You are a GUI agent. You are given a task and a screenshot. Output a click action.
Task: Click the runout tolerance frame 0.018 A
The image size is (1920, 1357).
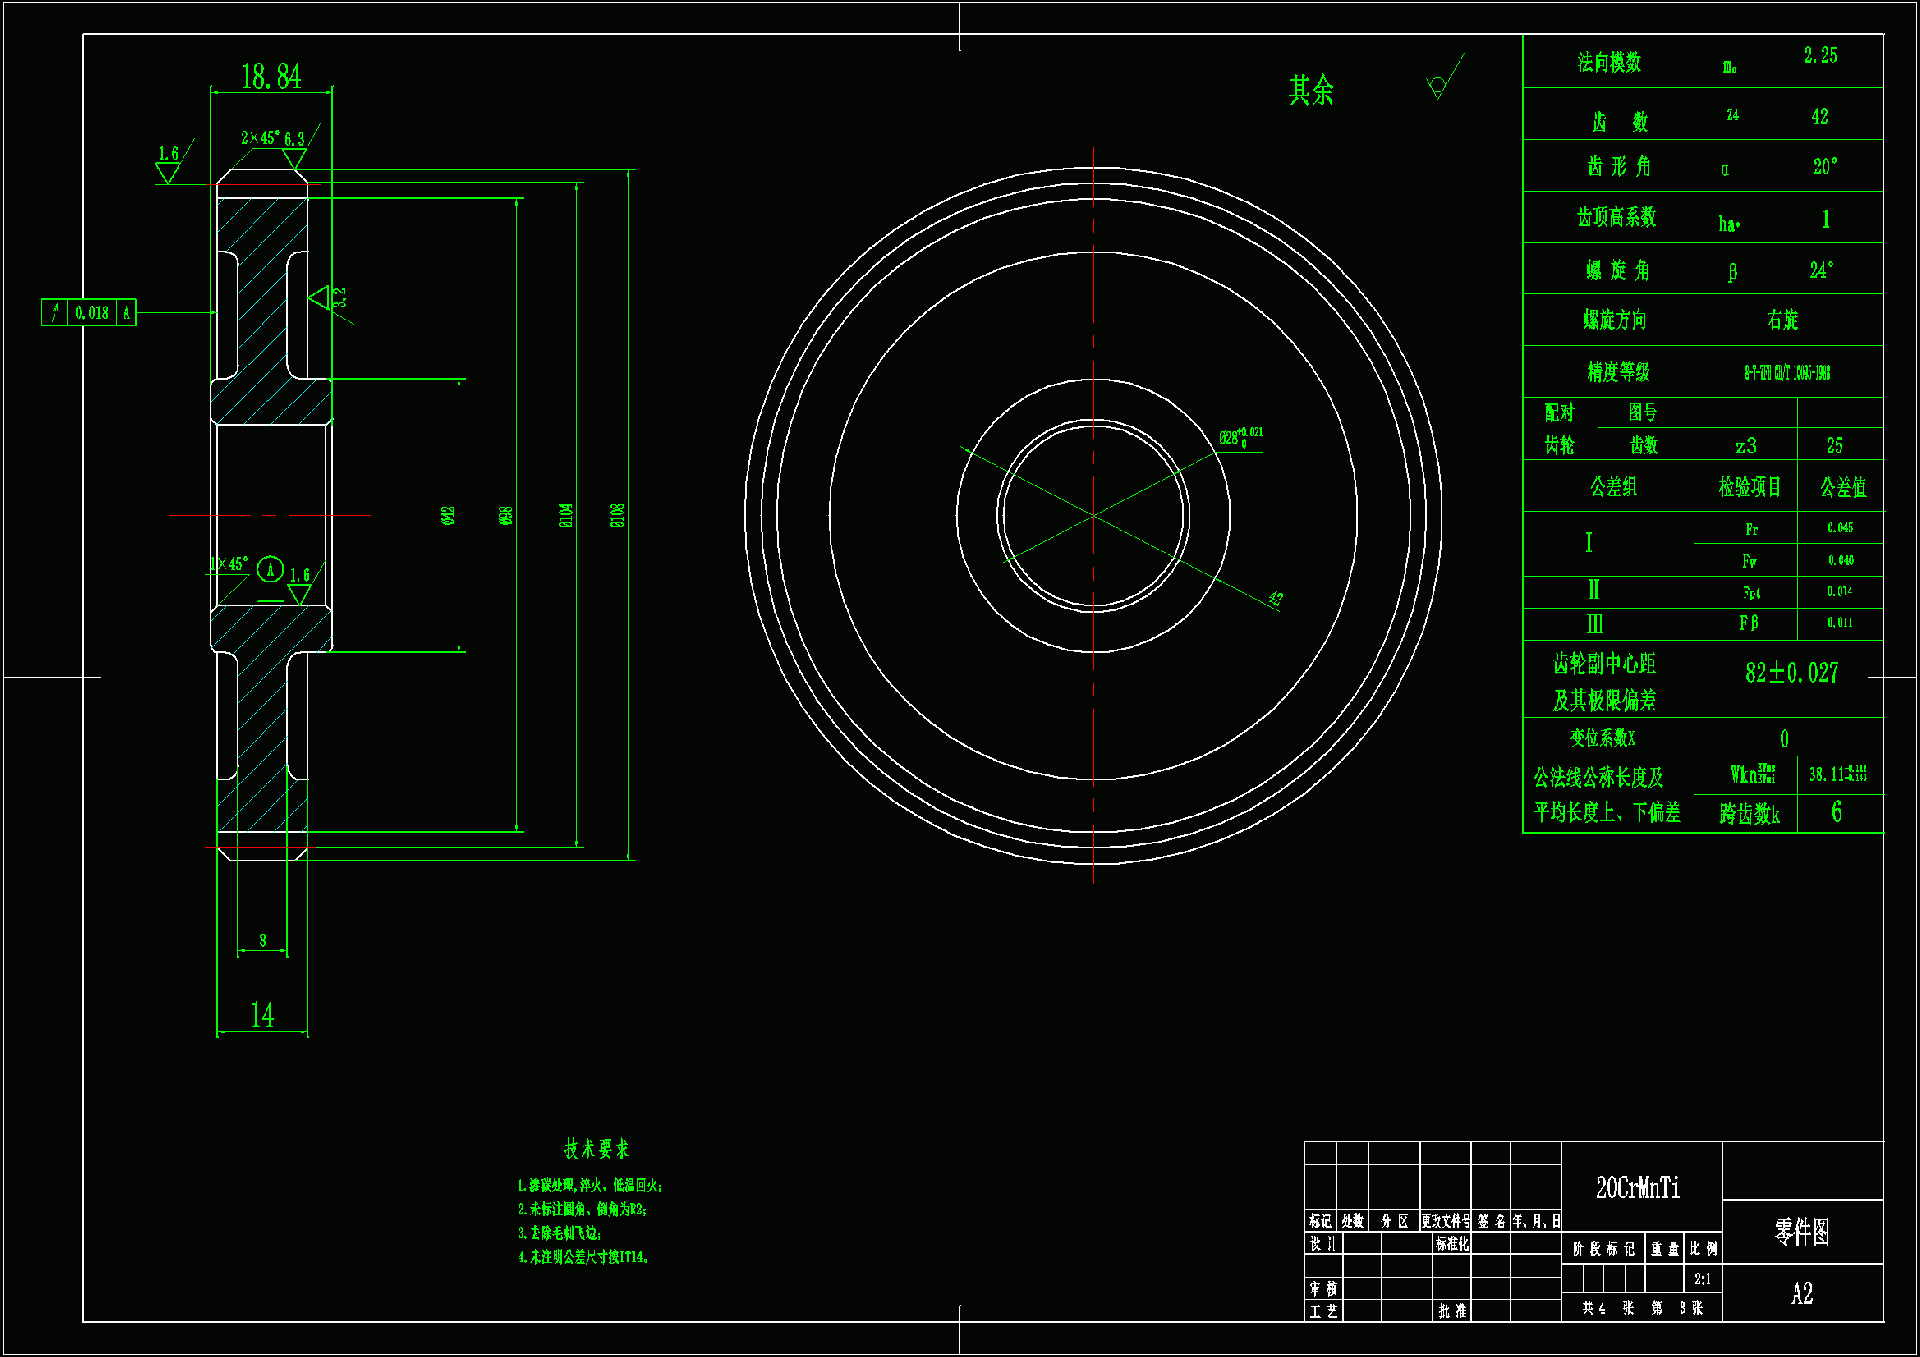click(89, 313)
